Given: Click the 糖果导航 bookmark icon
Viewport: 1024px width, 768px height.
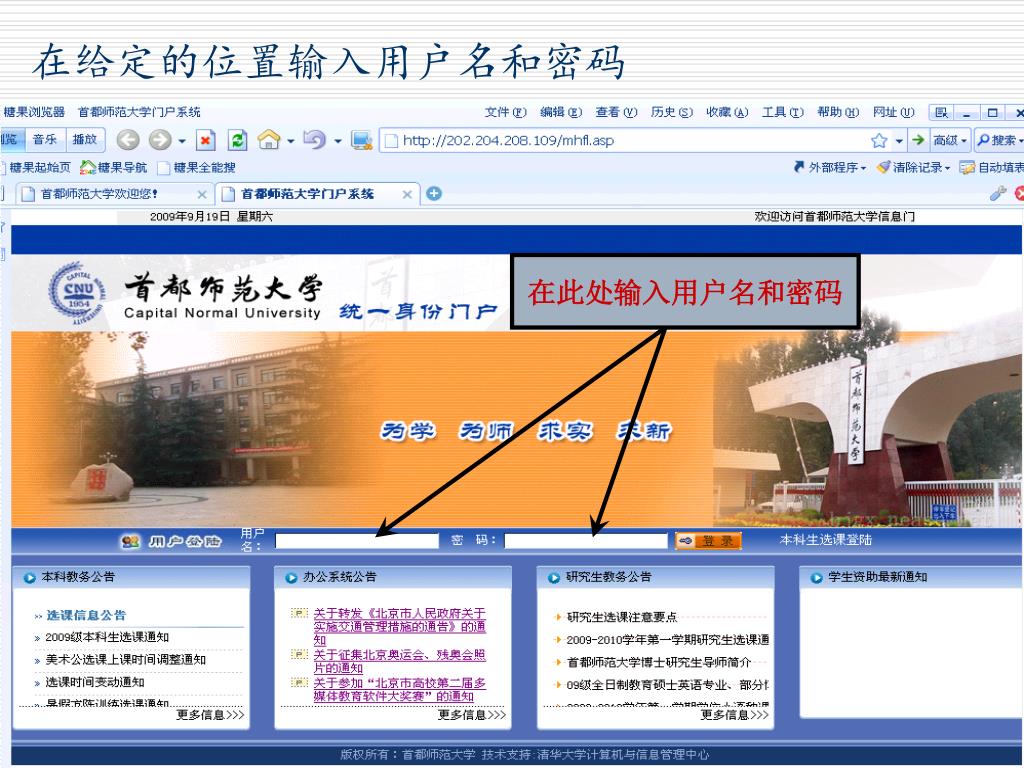Looking at the screenshot, I should [88, 168].
